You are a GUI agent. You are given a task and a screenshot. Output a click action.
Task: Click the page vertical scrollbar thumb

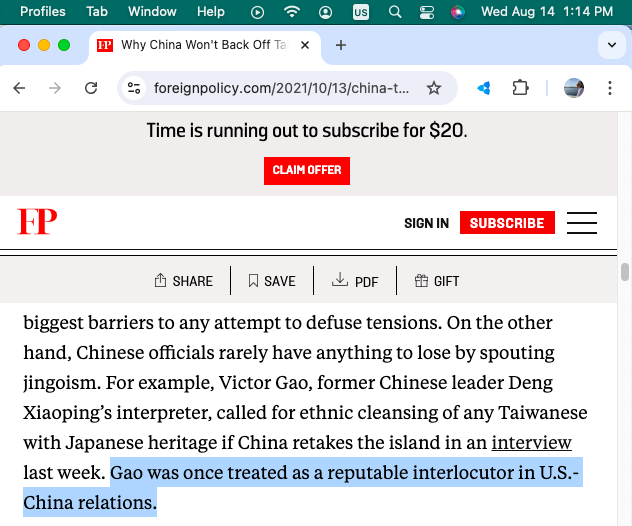click(625, 272)
